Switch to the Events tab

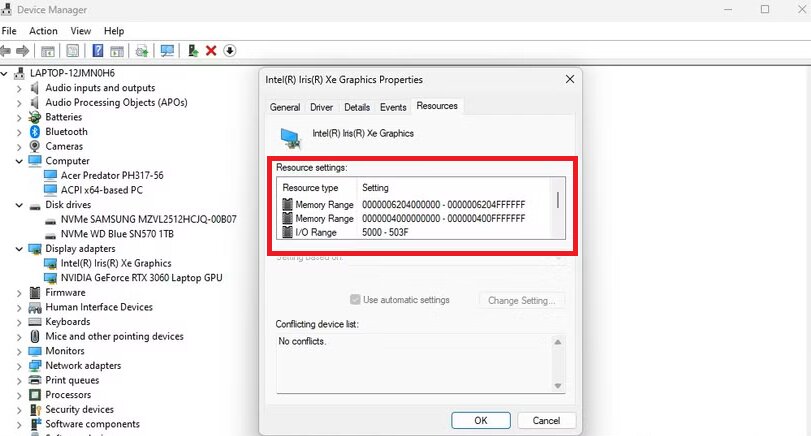[393, 107]
